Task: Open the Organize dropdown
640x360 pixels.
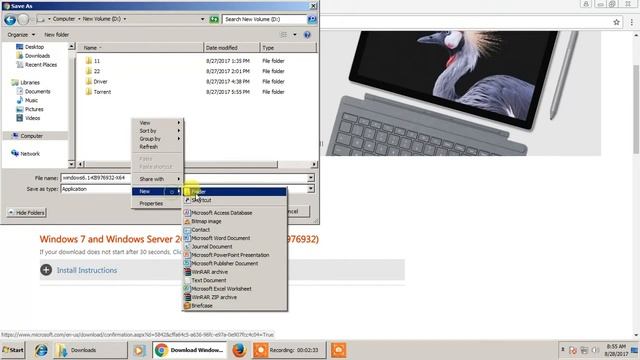Action: [x=21, y=35]
